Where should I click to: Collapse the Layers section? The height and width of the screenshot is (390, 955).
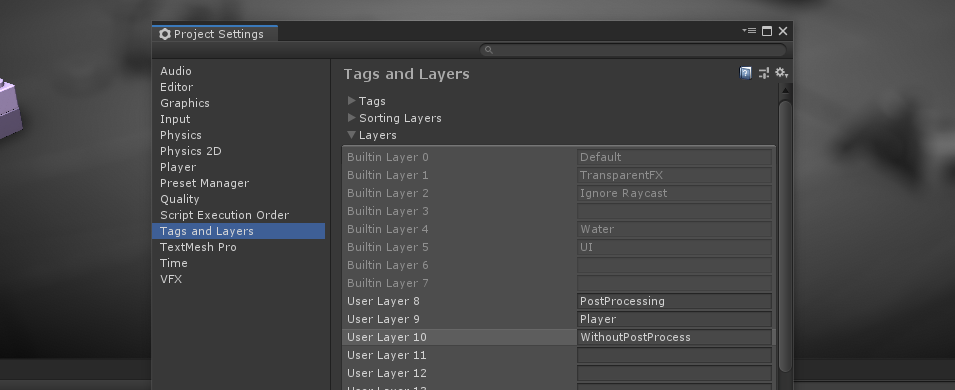(x=351, y=135)
